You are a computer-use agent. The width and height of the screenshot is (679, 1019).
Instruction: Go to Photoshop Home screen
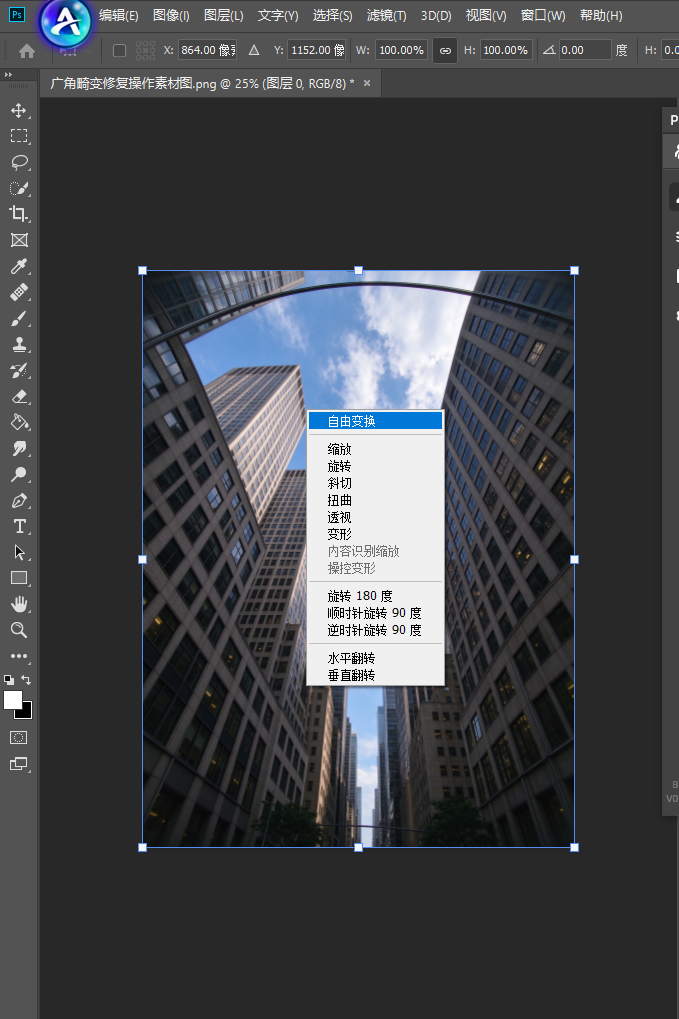tap(27, 51)
